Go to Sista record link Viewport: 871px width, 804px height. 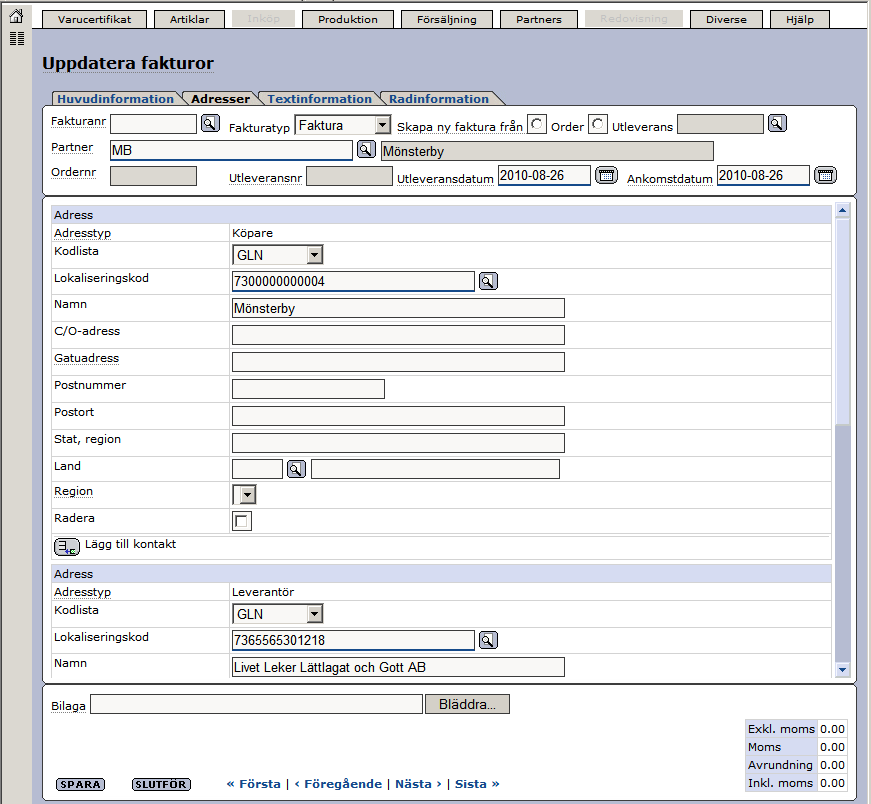coord(477,784)
